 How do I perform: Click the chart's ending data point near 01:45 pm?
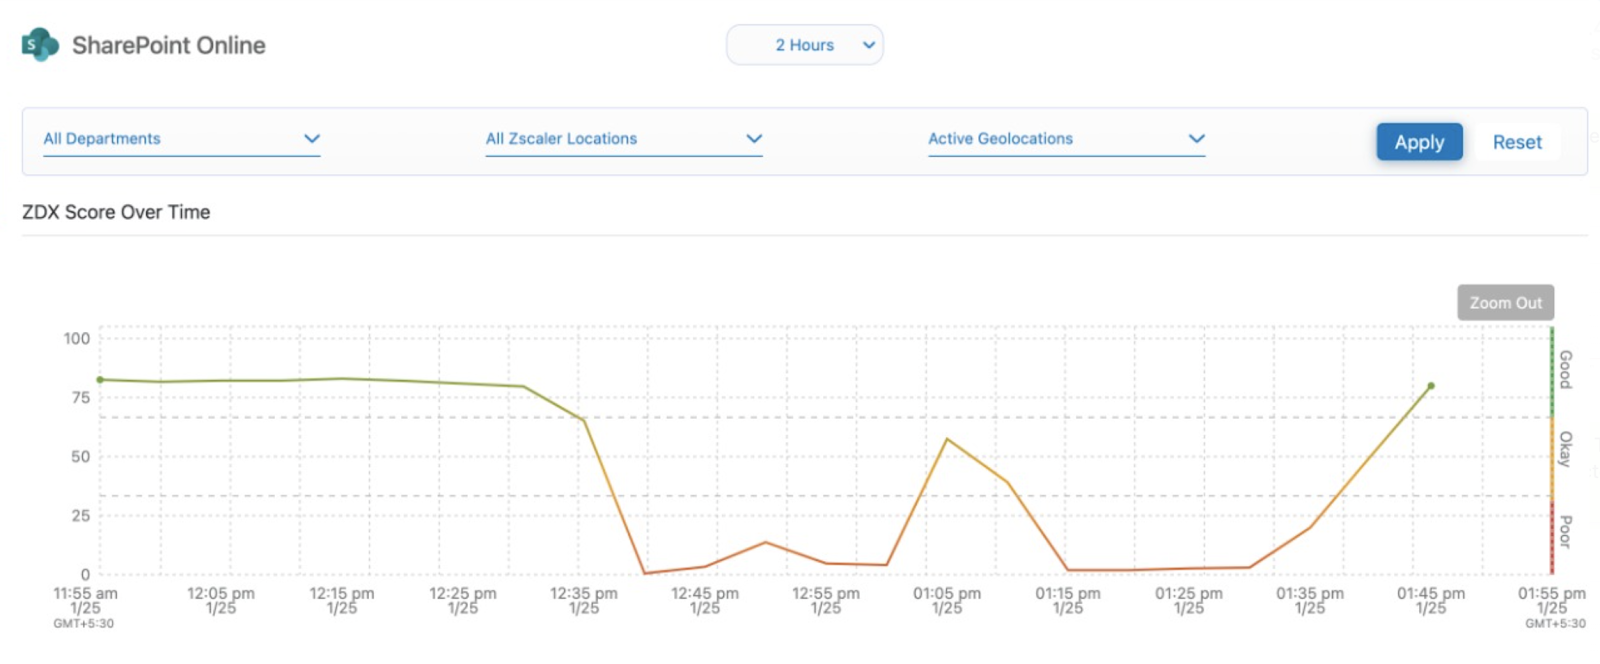point(1431,386)
